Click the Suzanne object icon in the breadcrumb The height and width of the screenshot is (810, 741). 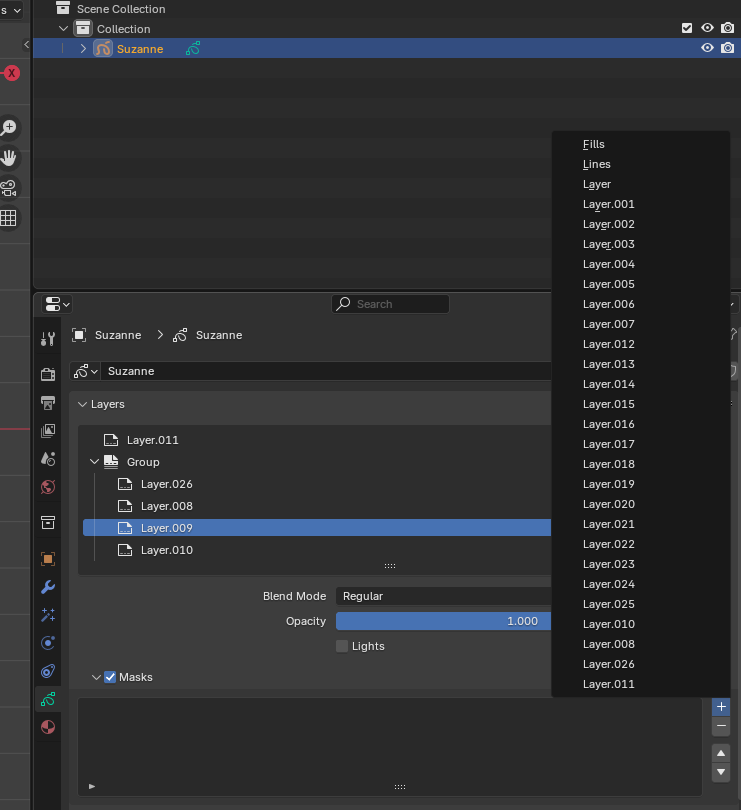(x=79, y=335)
